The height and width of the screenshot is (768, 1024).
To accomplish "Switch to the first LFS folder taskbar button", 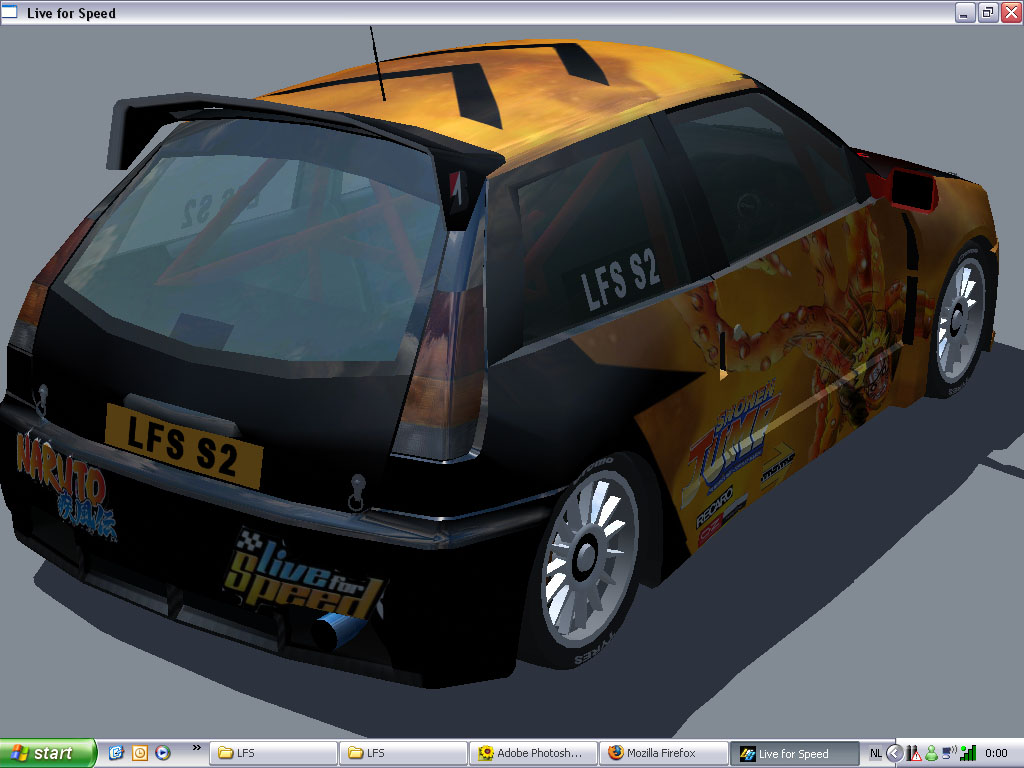I will pyautogui.click(x=273, y=753).
